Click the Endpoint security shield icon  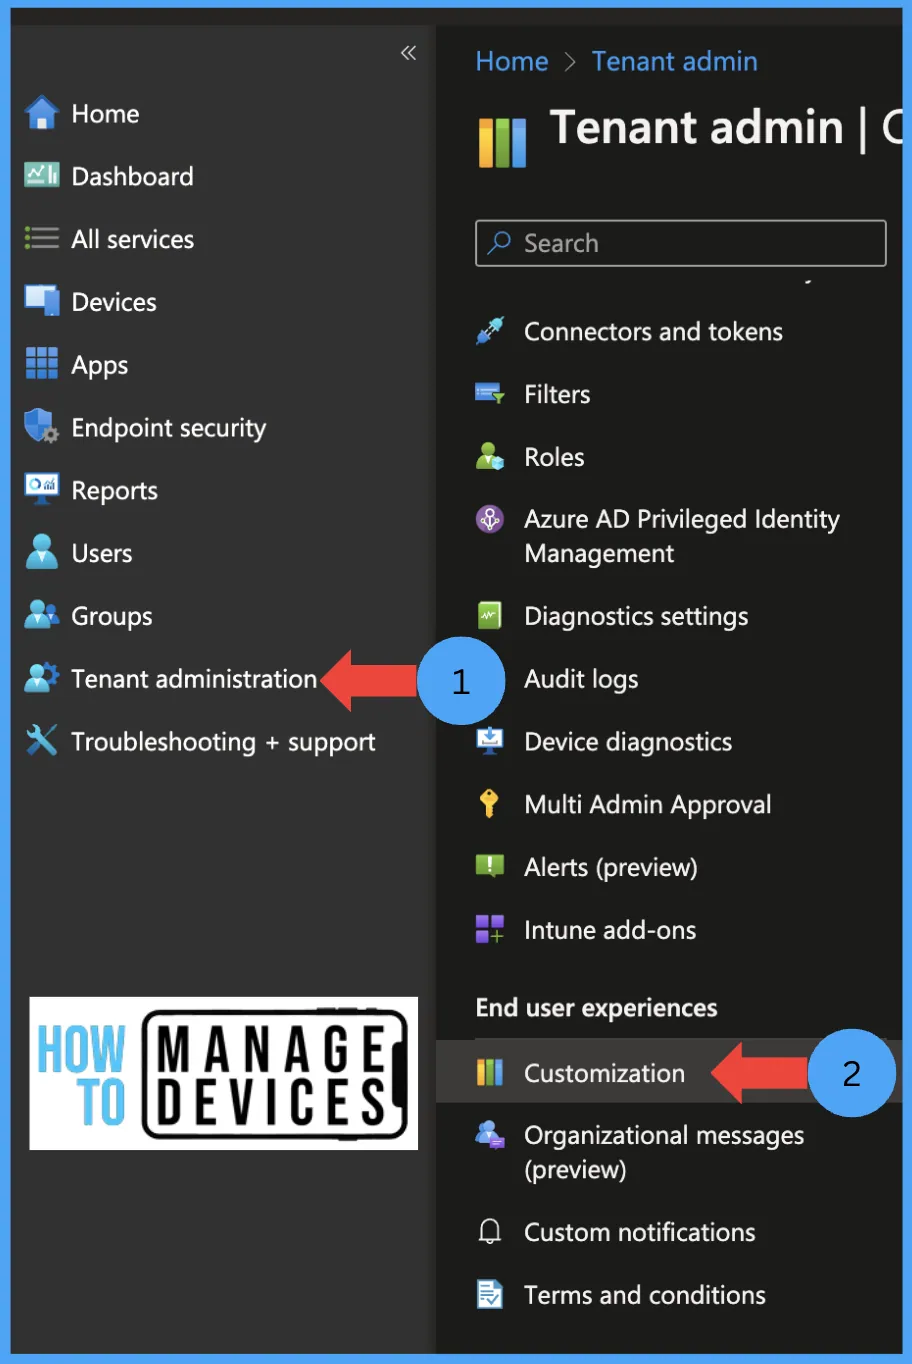pyautogui.click(x=41, y=426)
